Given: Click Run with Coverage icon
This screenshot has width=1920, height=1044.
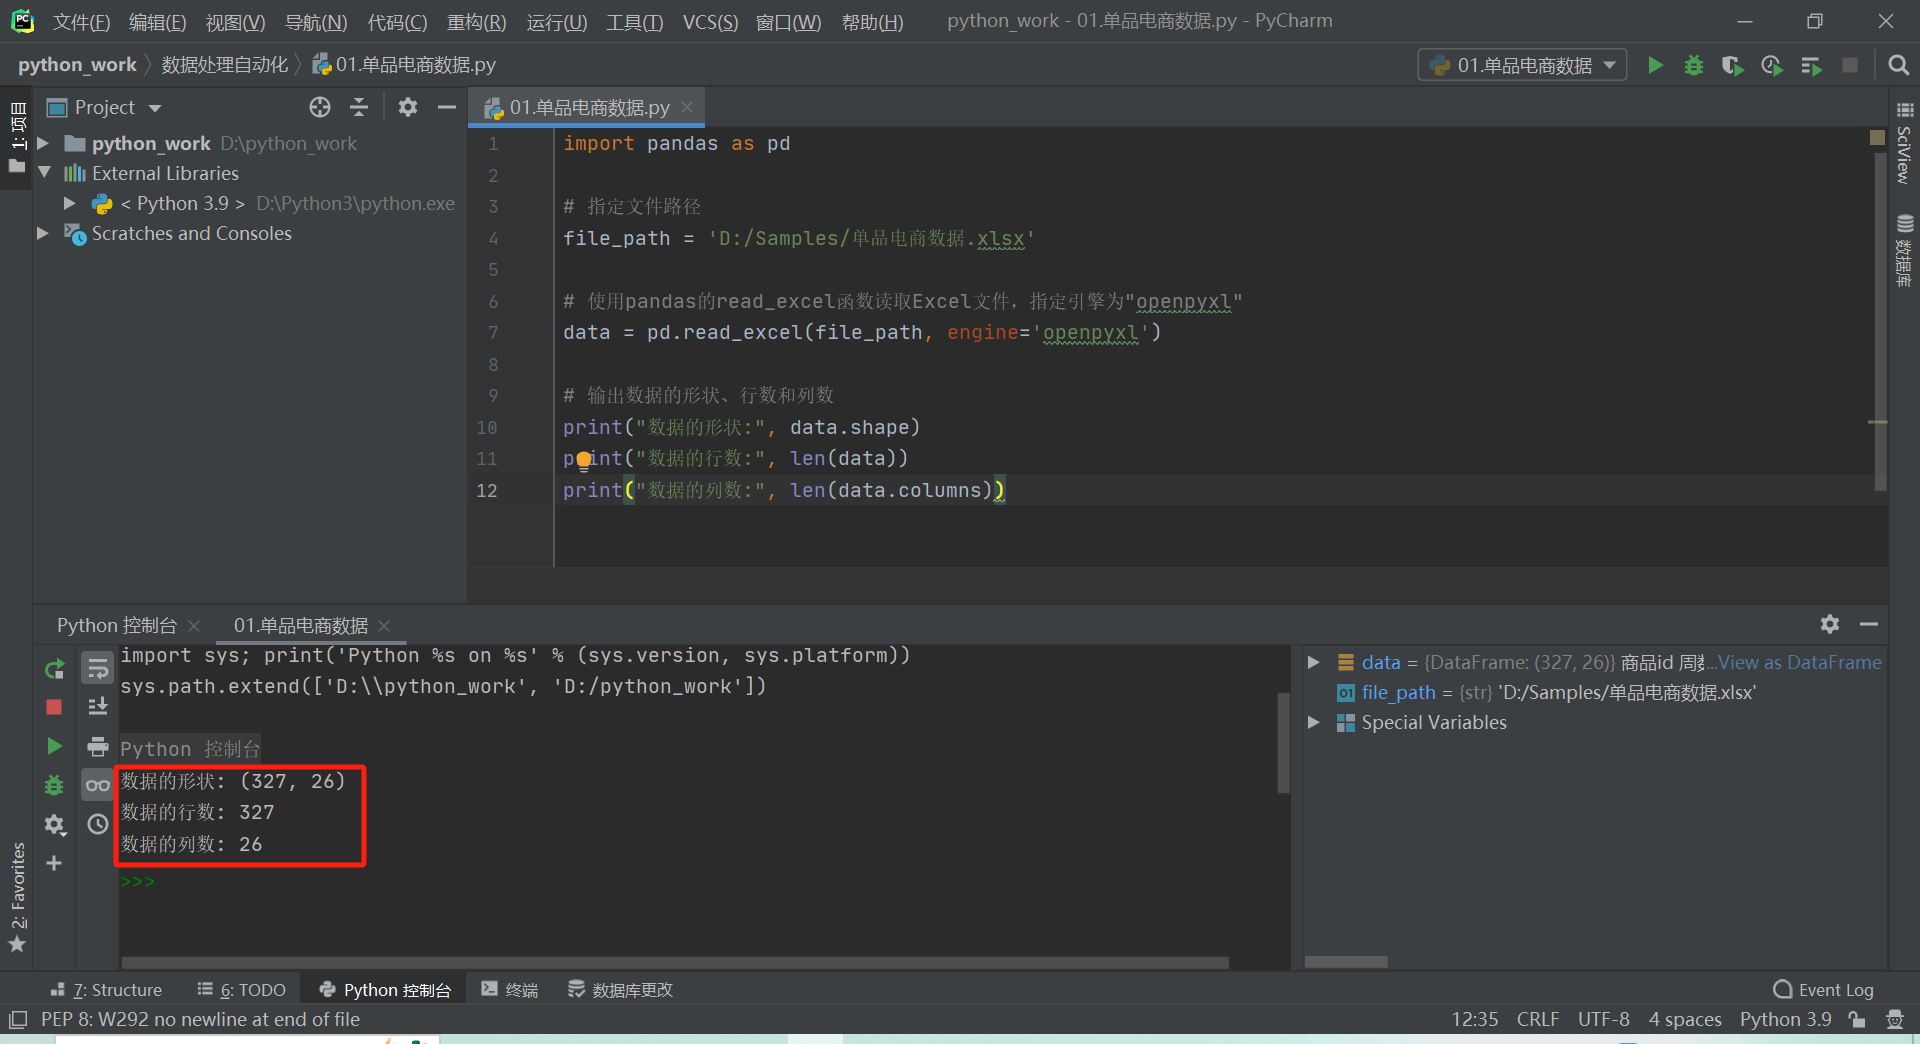Looking at the screenshot, I should pos(1732,66).
